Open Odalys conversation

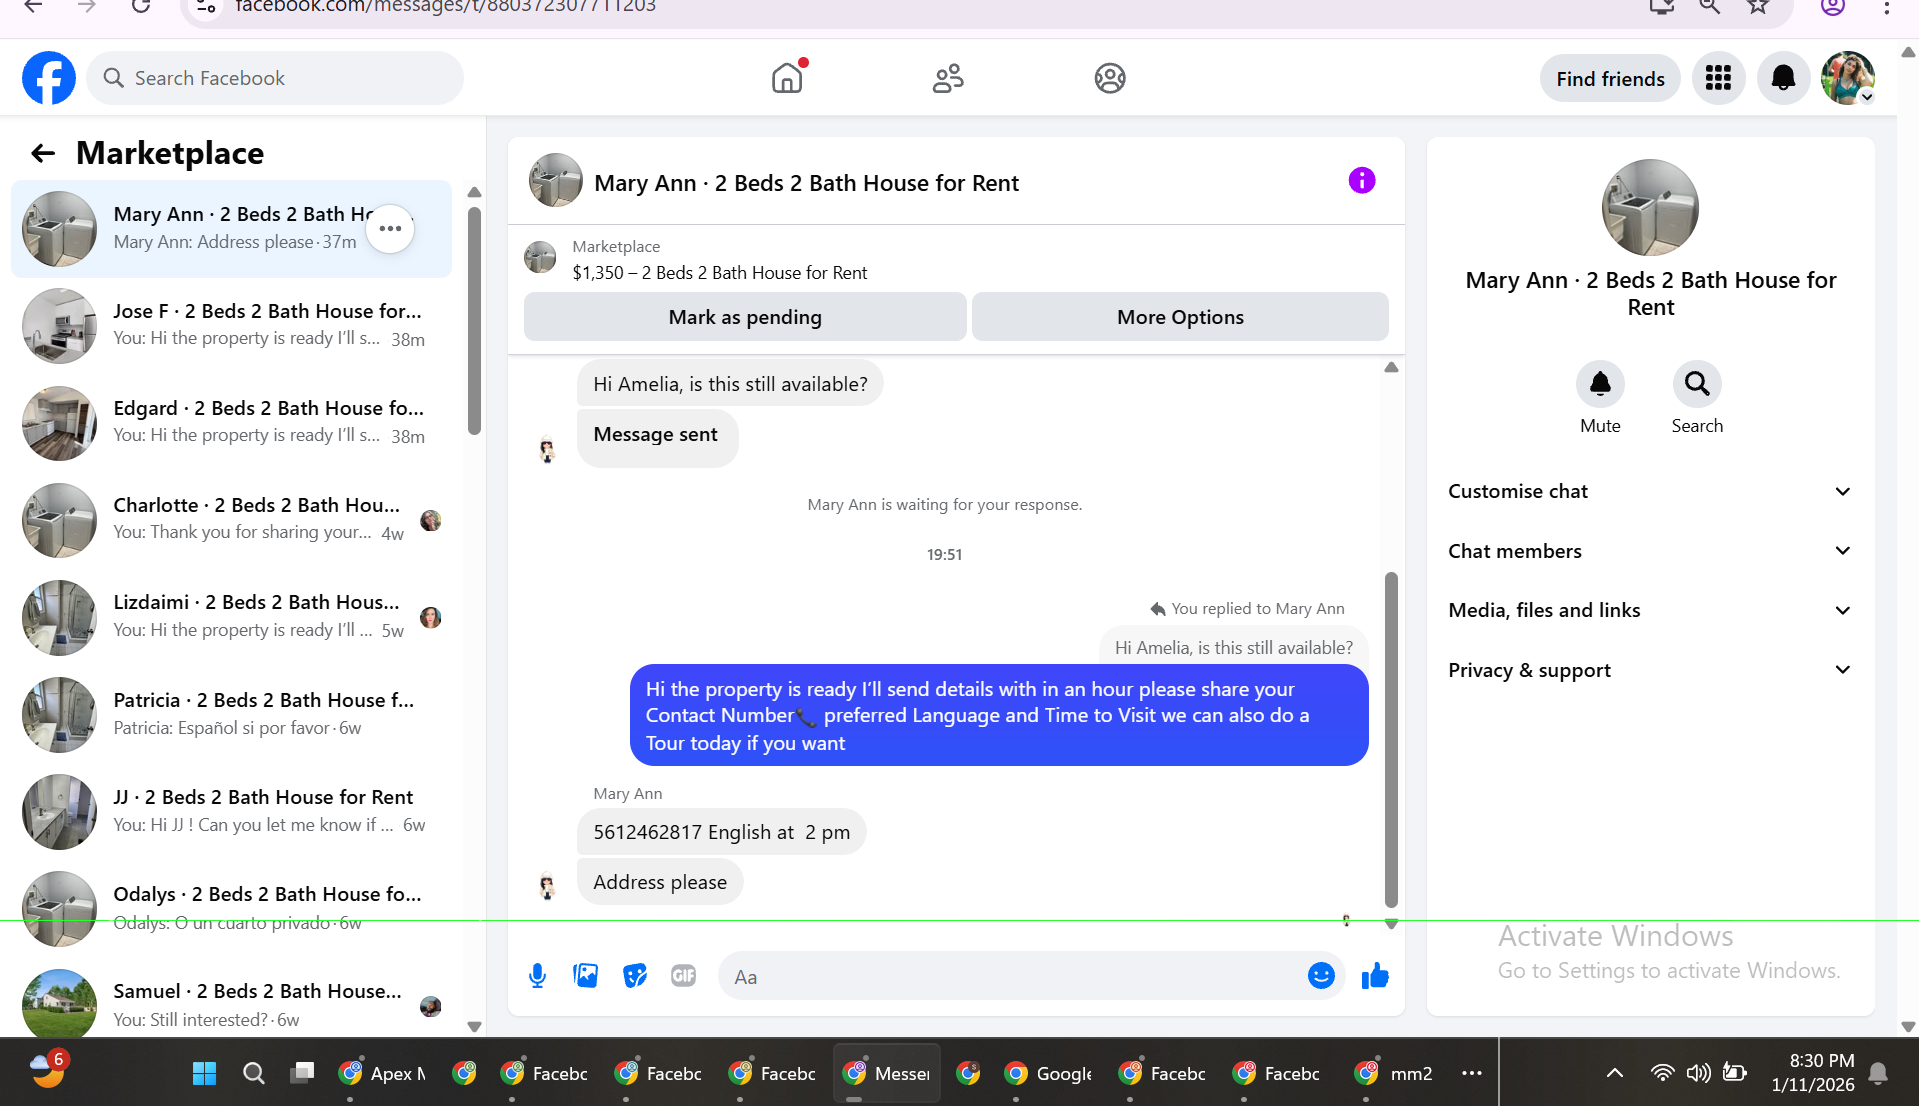click(x=232, y=909)
